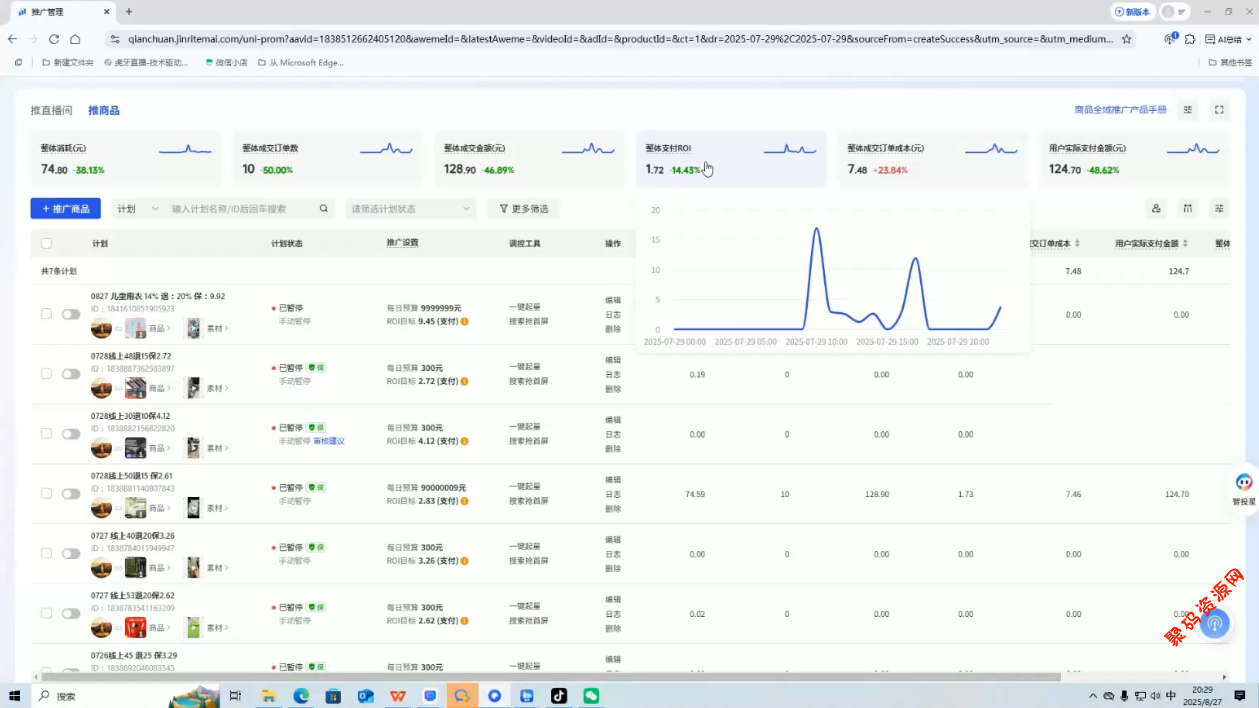Image resolution: width=1259 pixels, height=708 pixels.
Task: Click the fullscreen expand icon at top right
Action: pos(1219,110)
